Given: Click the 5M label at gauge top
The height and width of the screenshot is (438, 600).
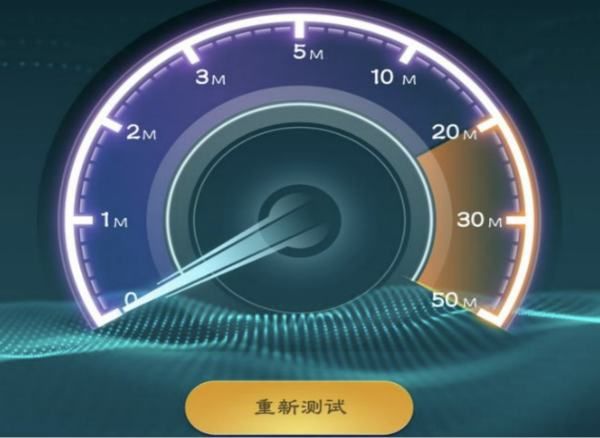Looking at the screenshot, I should point(308,52).
